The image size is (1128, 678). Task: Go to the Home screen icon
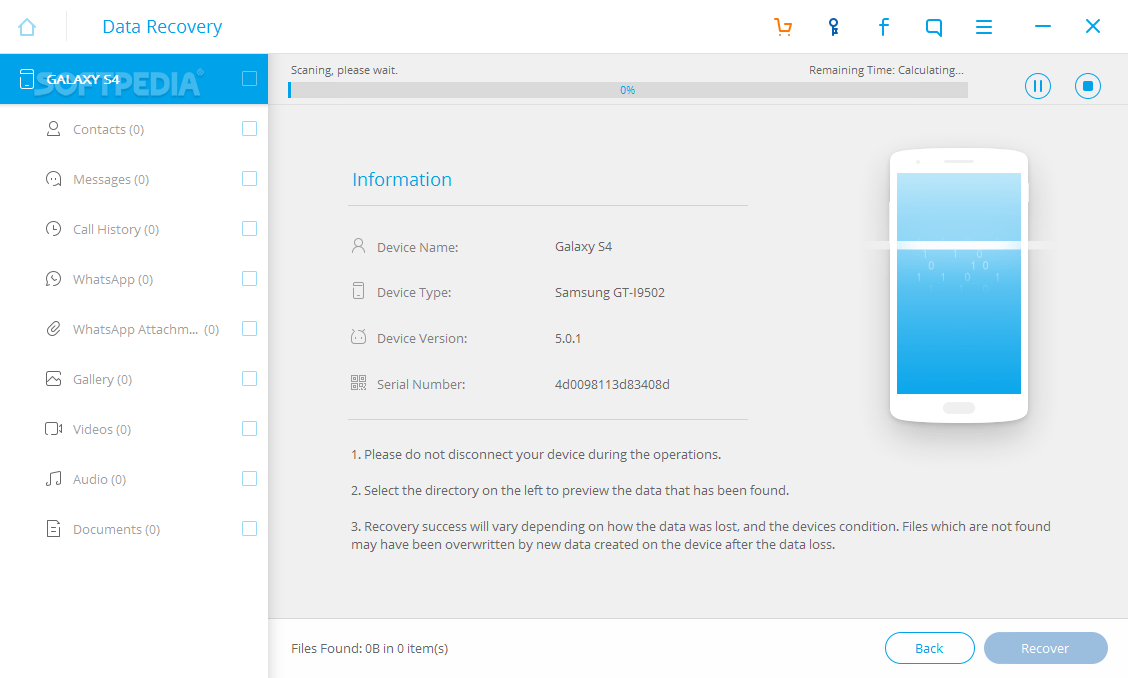coord(27,27)
